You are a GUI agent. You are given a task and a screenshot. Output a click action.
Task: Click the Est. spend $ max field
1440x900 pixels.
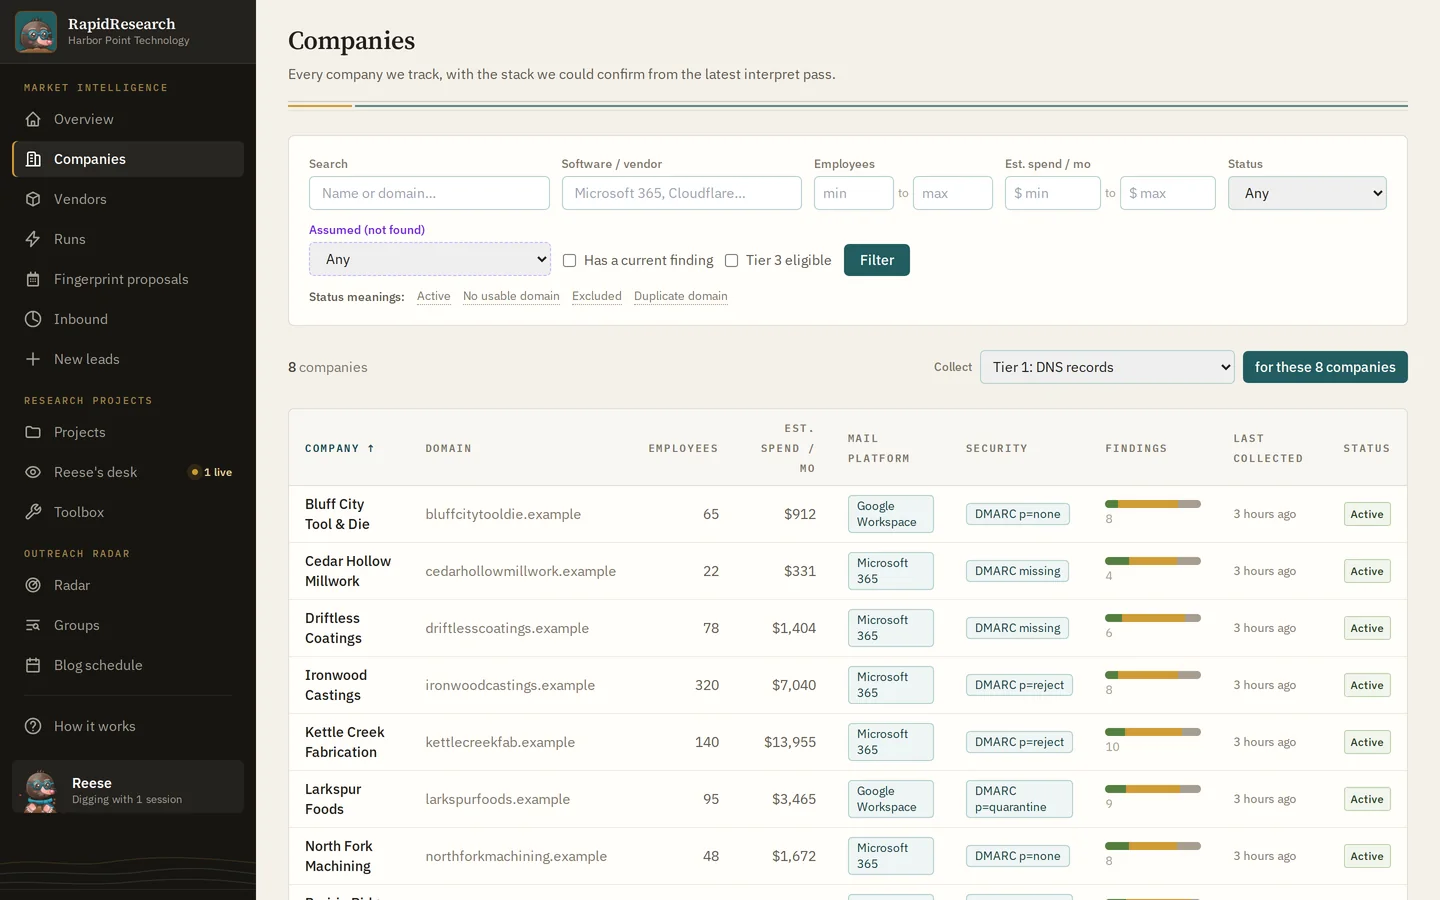(x=1168, y=193)
